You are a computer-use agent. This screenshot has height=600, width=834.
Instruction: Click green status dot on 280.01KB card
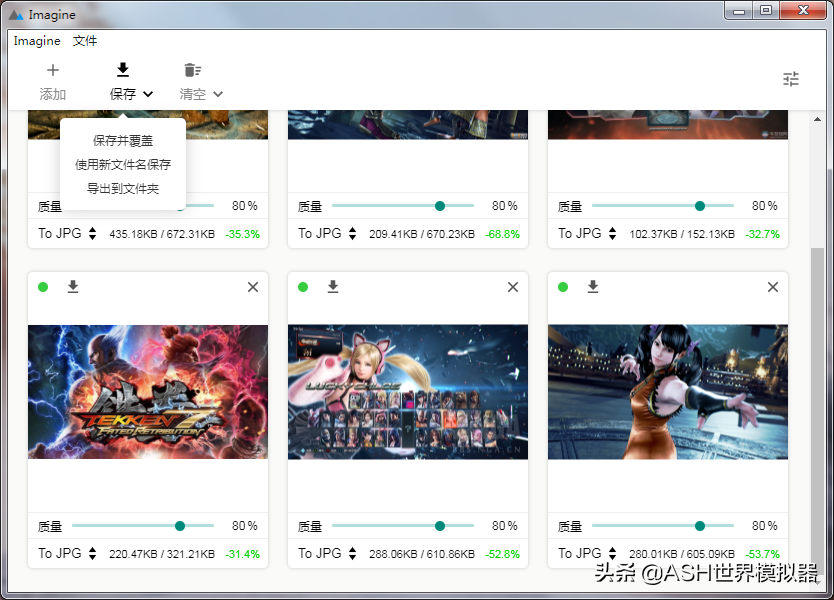(563, 287)
